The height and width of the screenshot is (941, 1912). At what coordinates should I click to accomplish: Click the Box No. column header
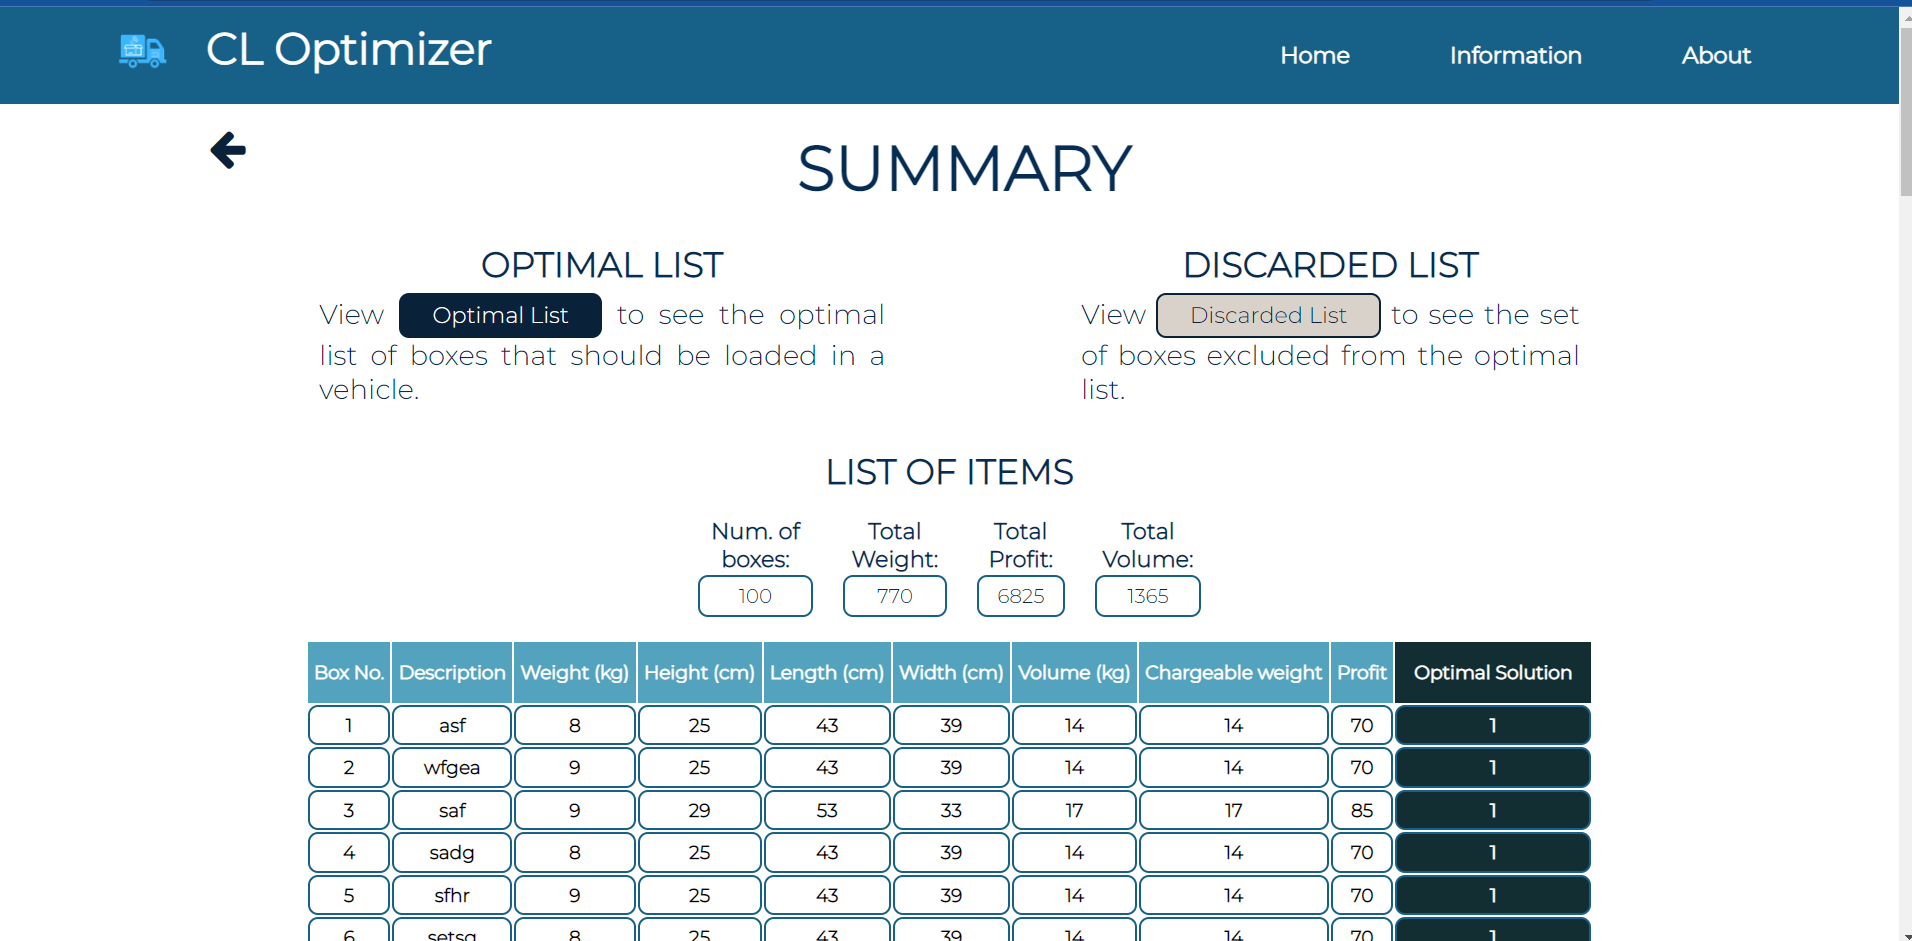(x=348, y=672)
